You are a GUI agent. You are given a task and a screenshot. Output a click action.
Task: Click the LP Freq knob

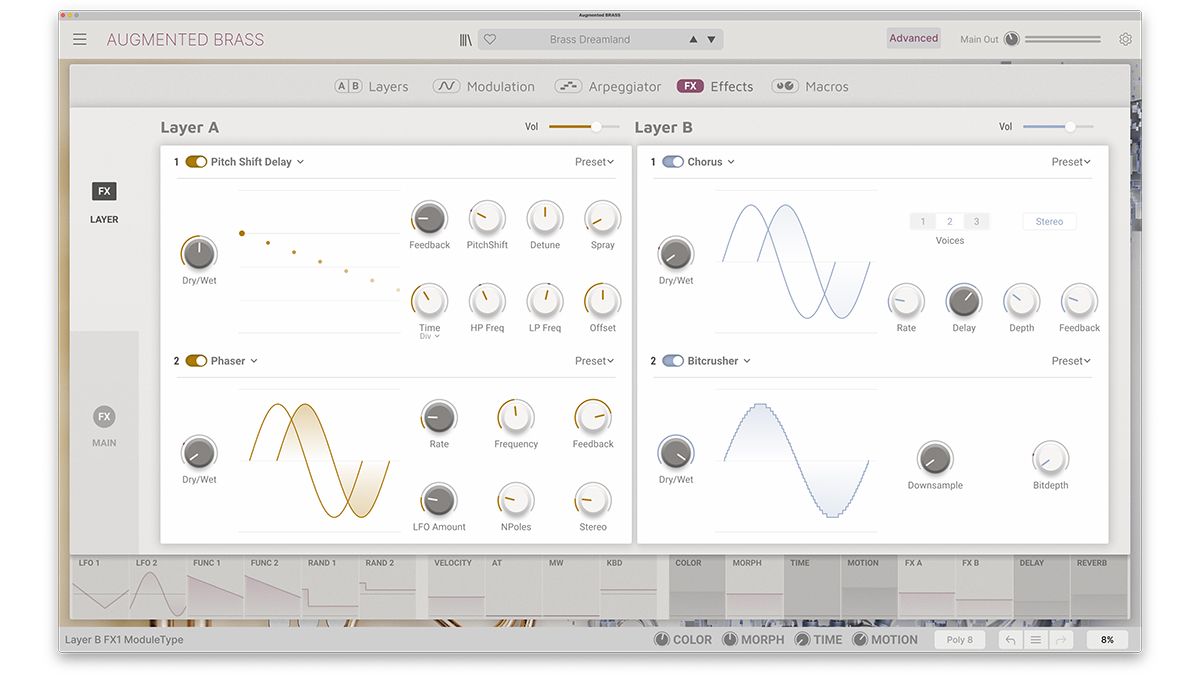545,301
